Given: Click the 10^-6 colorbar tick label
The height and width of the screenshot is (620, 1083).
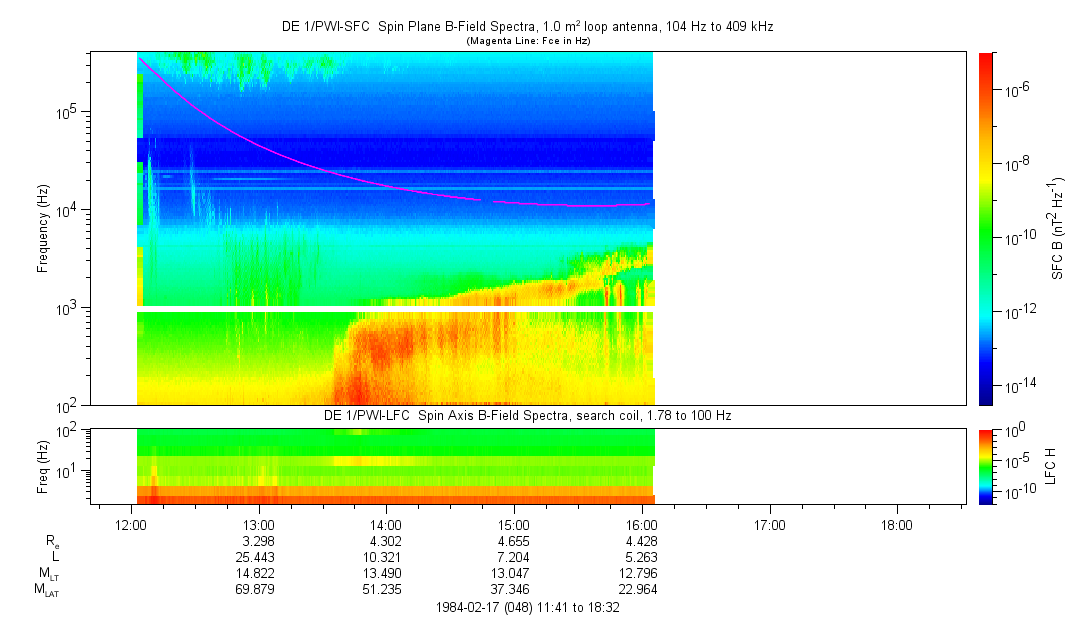Looking at the screenshot, I should [1015, 89].
